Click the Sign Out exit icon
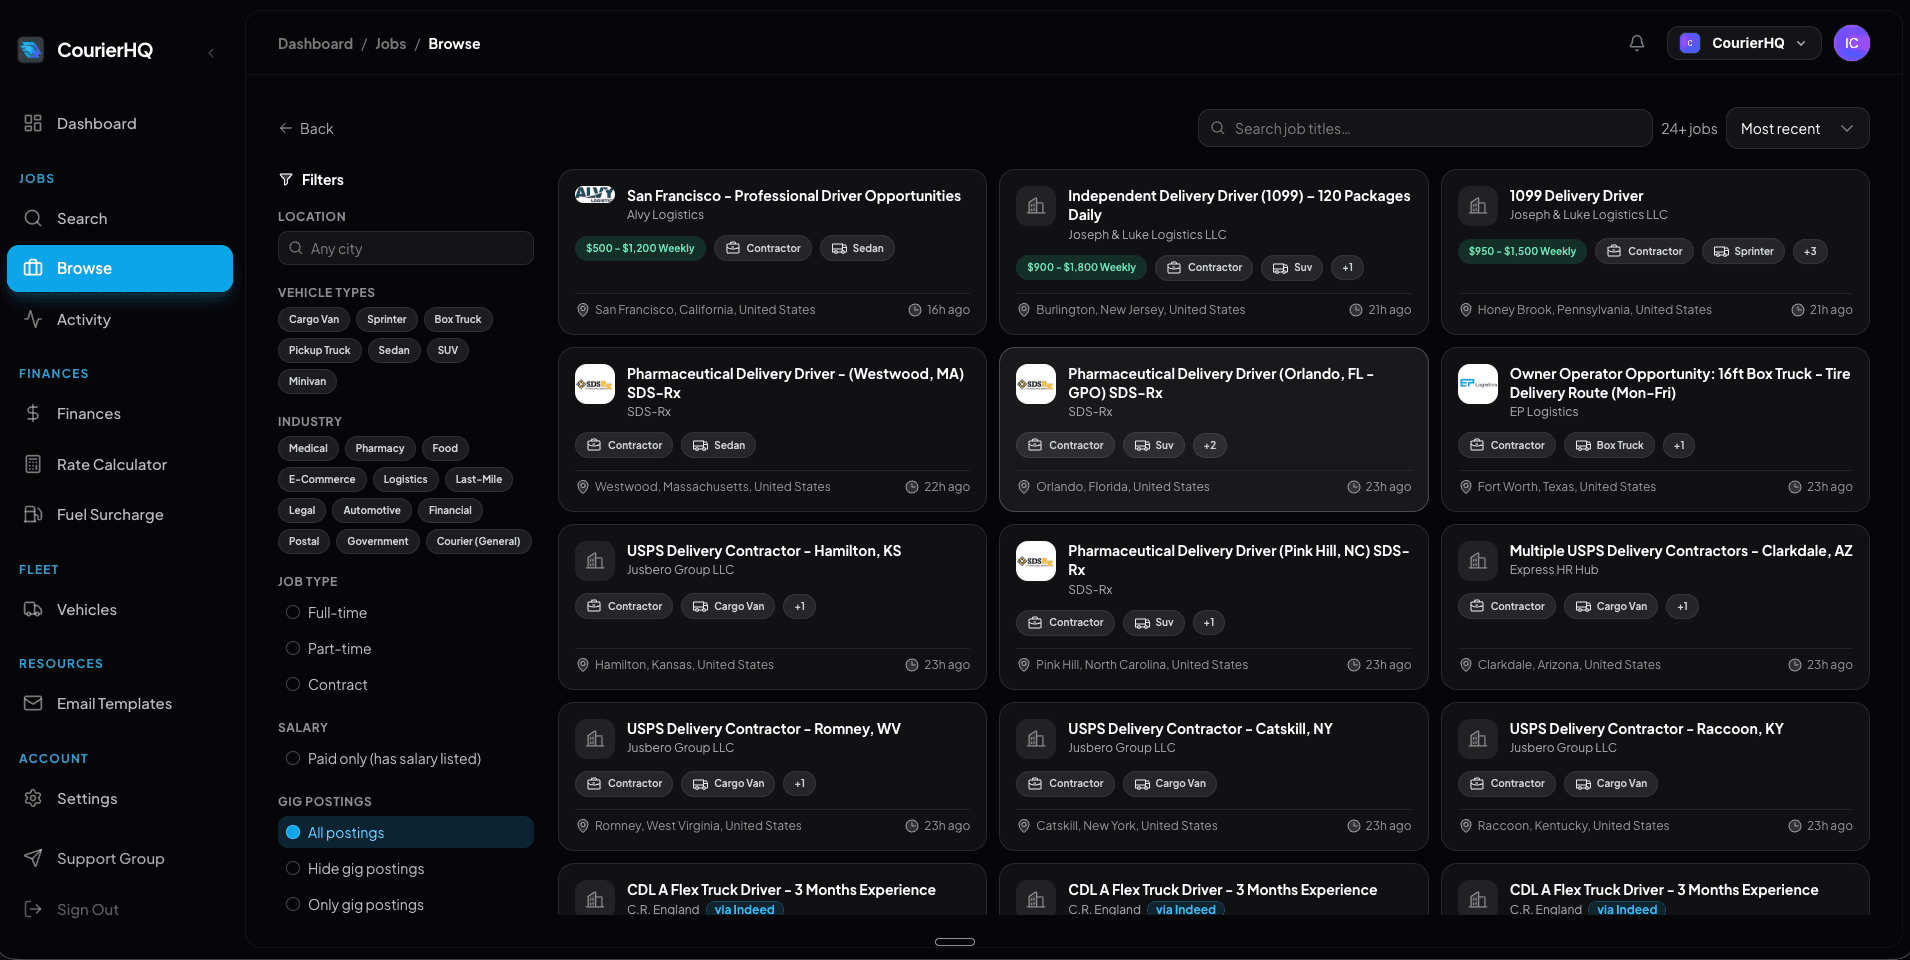This screenshot has width=1910, height=960. pos(33,909)
